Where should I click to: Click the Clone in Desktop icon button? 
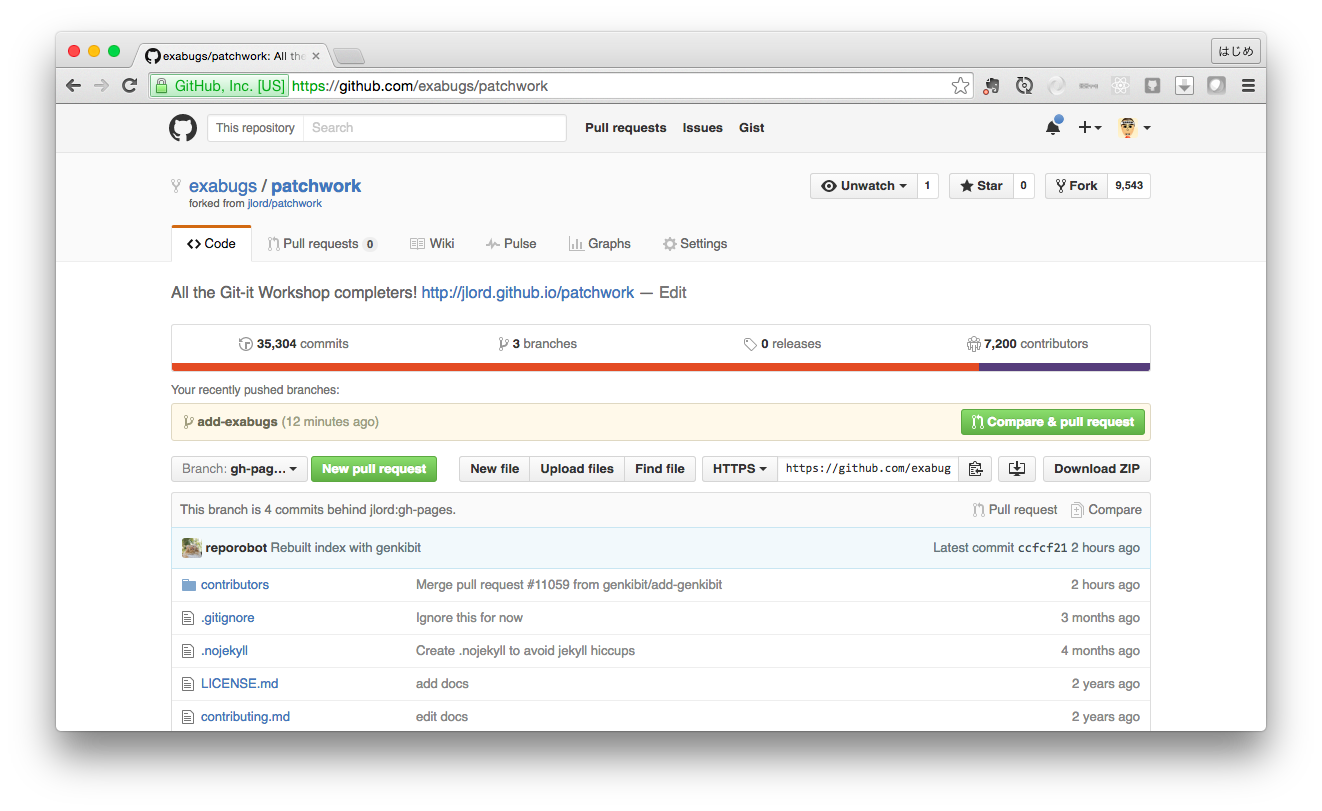pyautogui.click(x=1017, y=468)
